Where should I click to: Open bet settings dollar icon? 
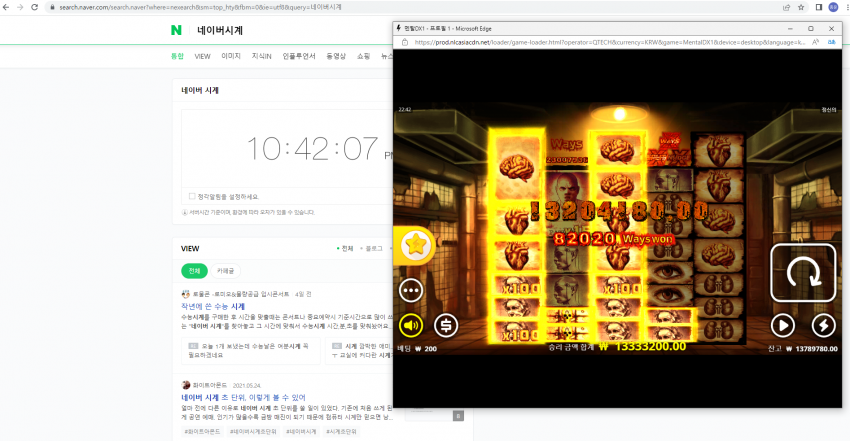tap(446, 326)
